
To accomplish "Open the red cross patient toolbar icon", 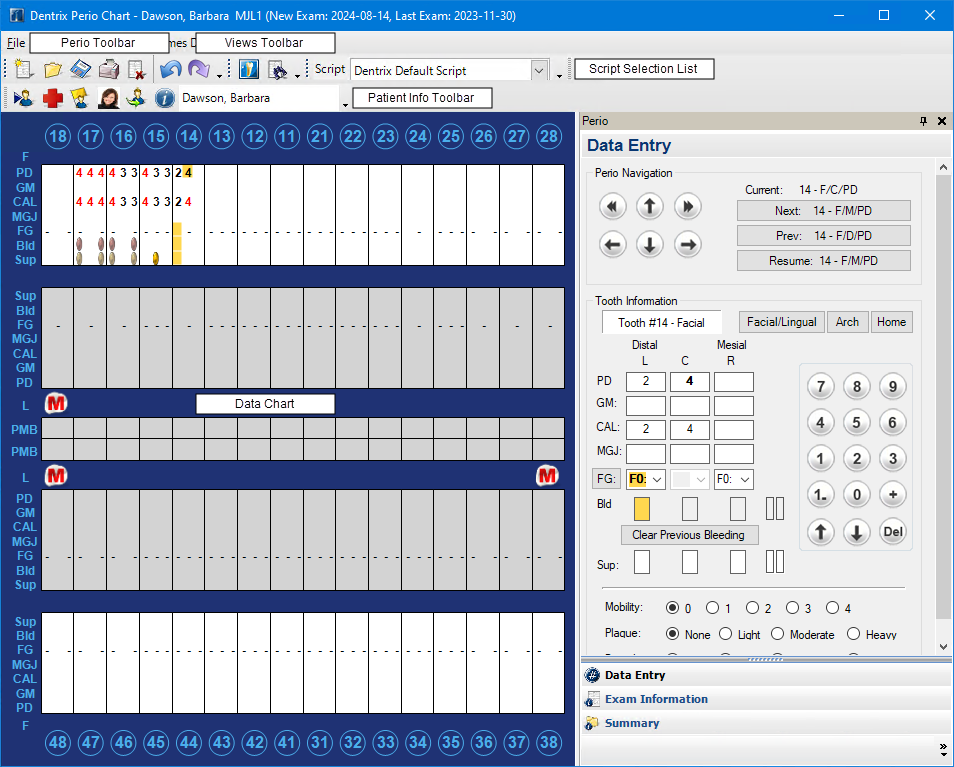I will [x=52, y=98].
